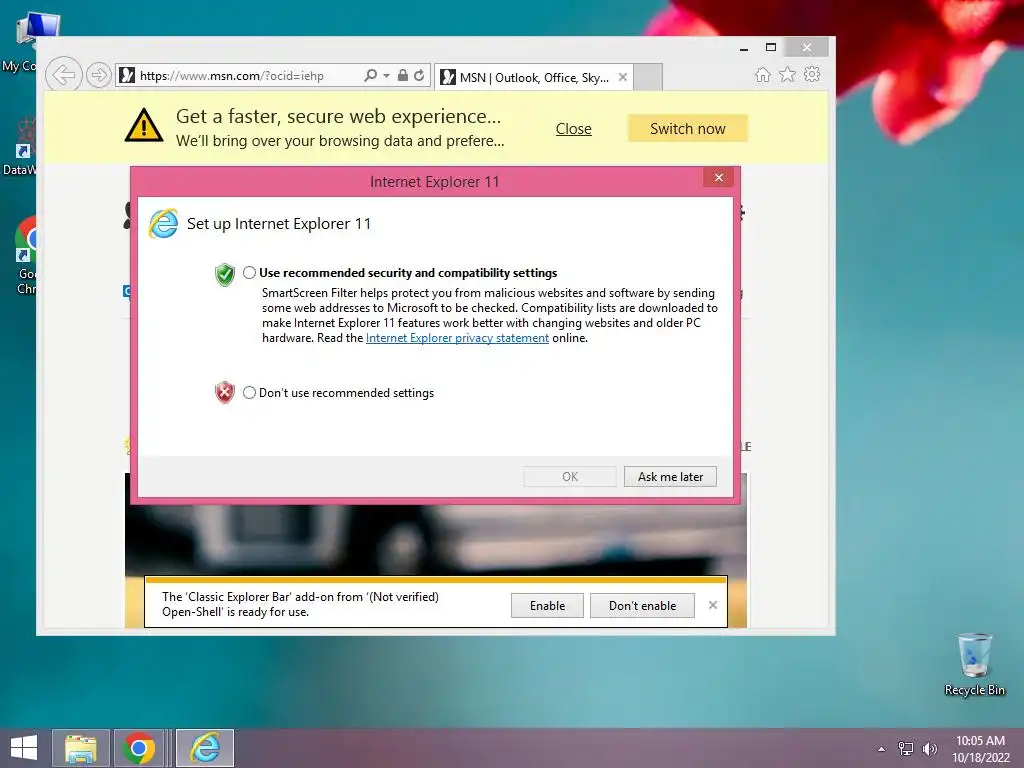This screenshot has width=1024, height=768.
Task: Select Use recommended security settings radio
Action: coord(249,273)
